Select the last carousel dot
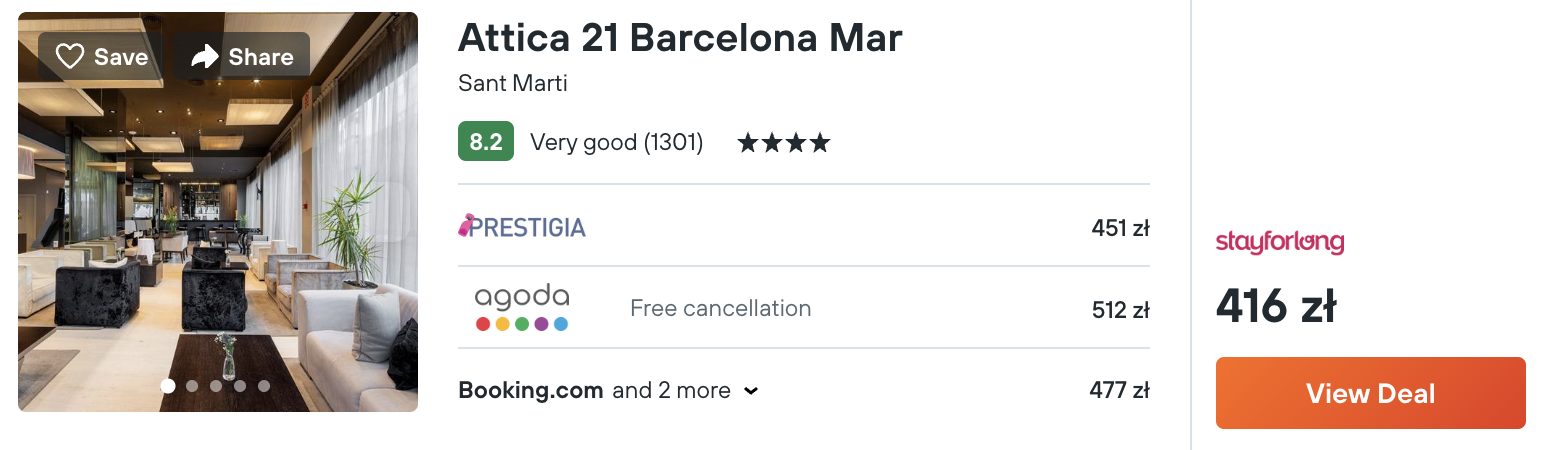The width and height of the screenshot is (1544, 450). pos(264,385)
